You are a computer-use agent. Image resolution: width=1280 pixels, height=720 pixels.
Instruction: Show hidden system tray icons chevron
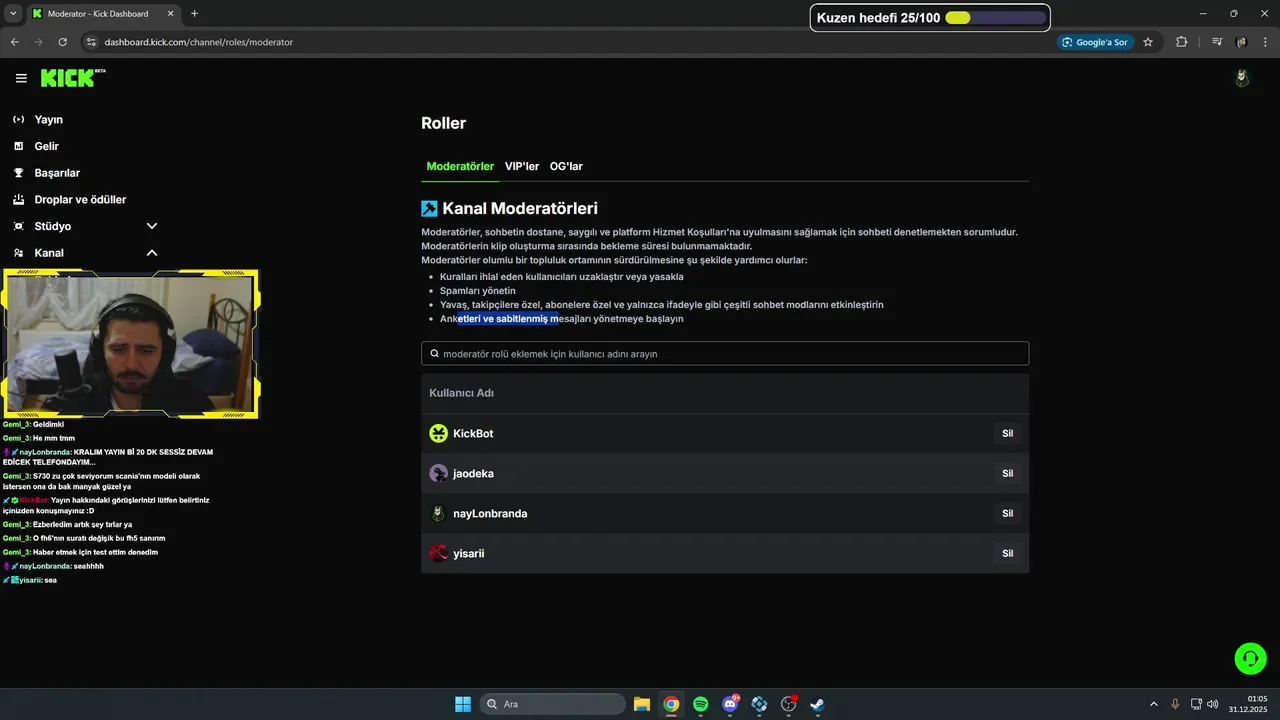[x=1153, y=704]
